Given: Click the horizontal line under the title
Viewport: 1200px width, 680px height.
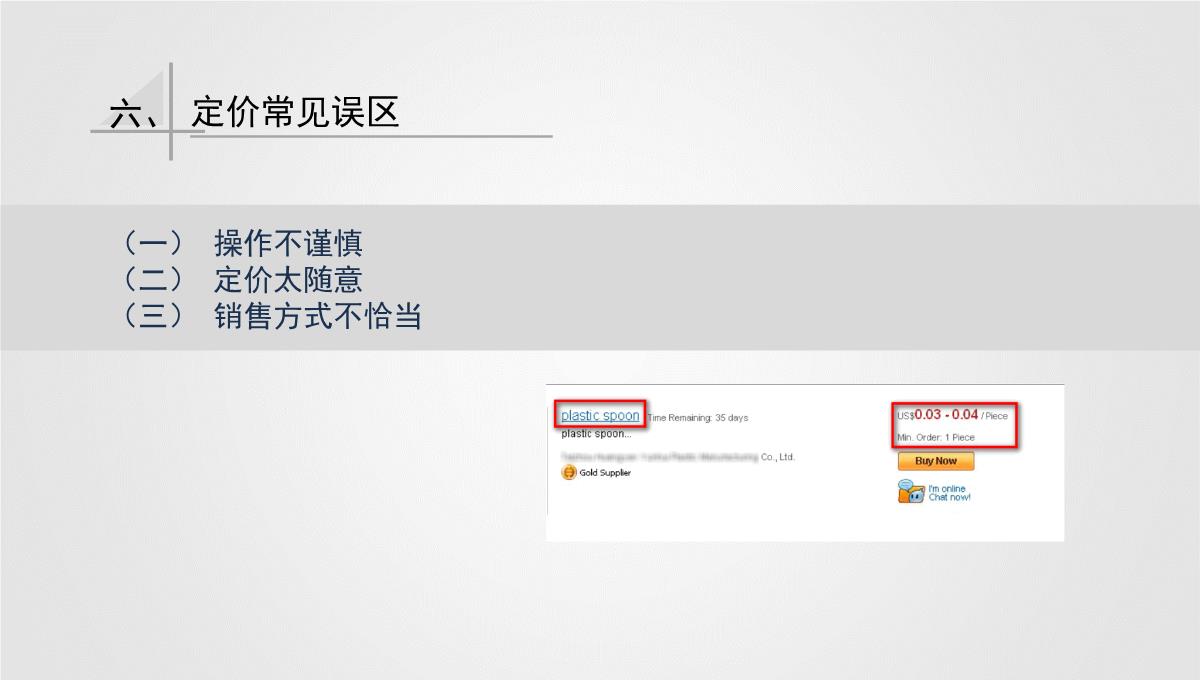Looking at the screenshot, I should point(400,136).
